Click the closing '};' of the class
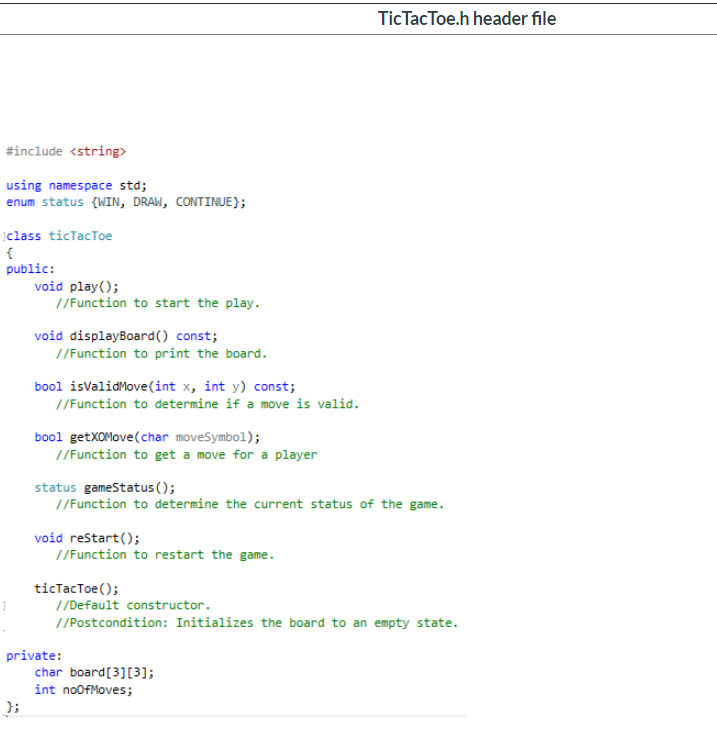Viewport: 717px width, 730px height. (13, 707)
